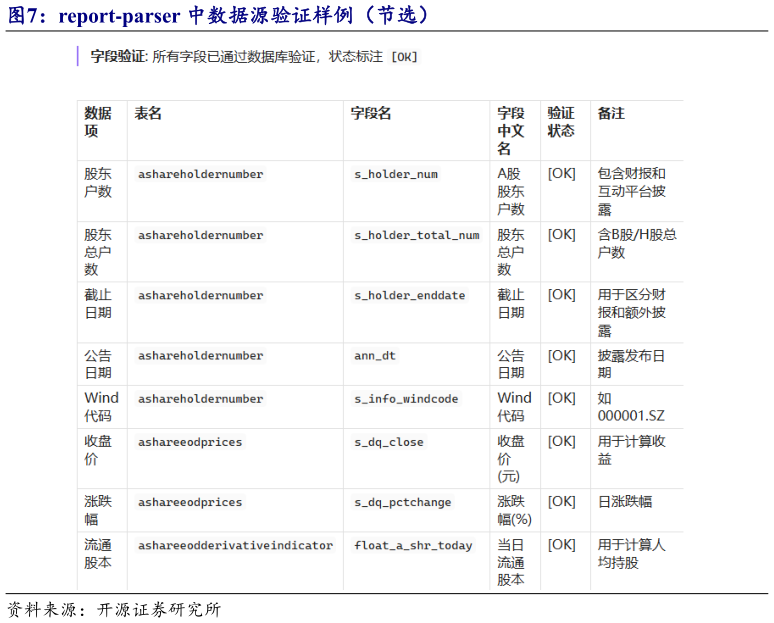
Task: Click the [OK] status in the ann_dt row
Action: click(x=561, y=355)
